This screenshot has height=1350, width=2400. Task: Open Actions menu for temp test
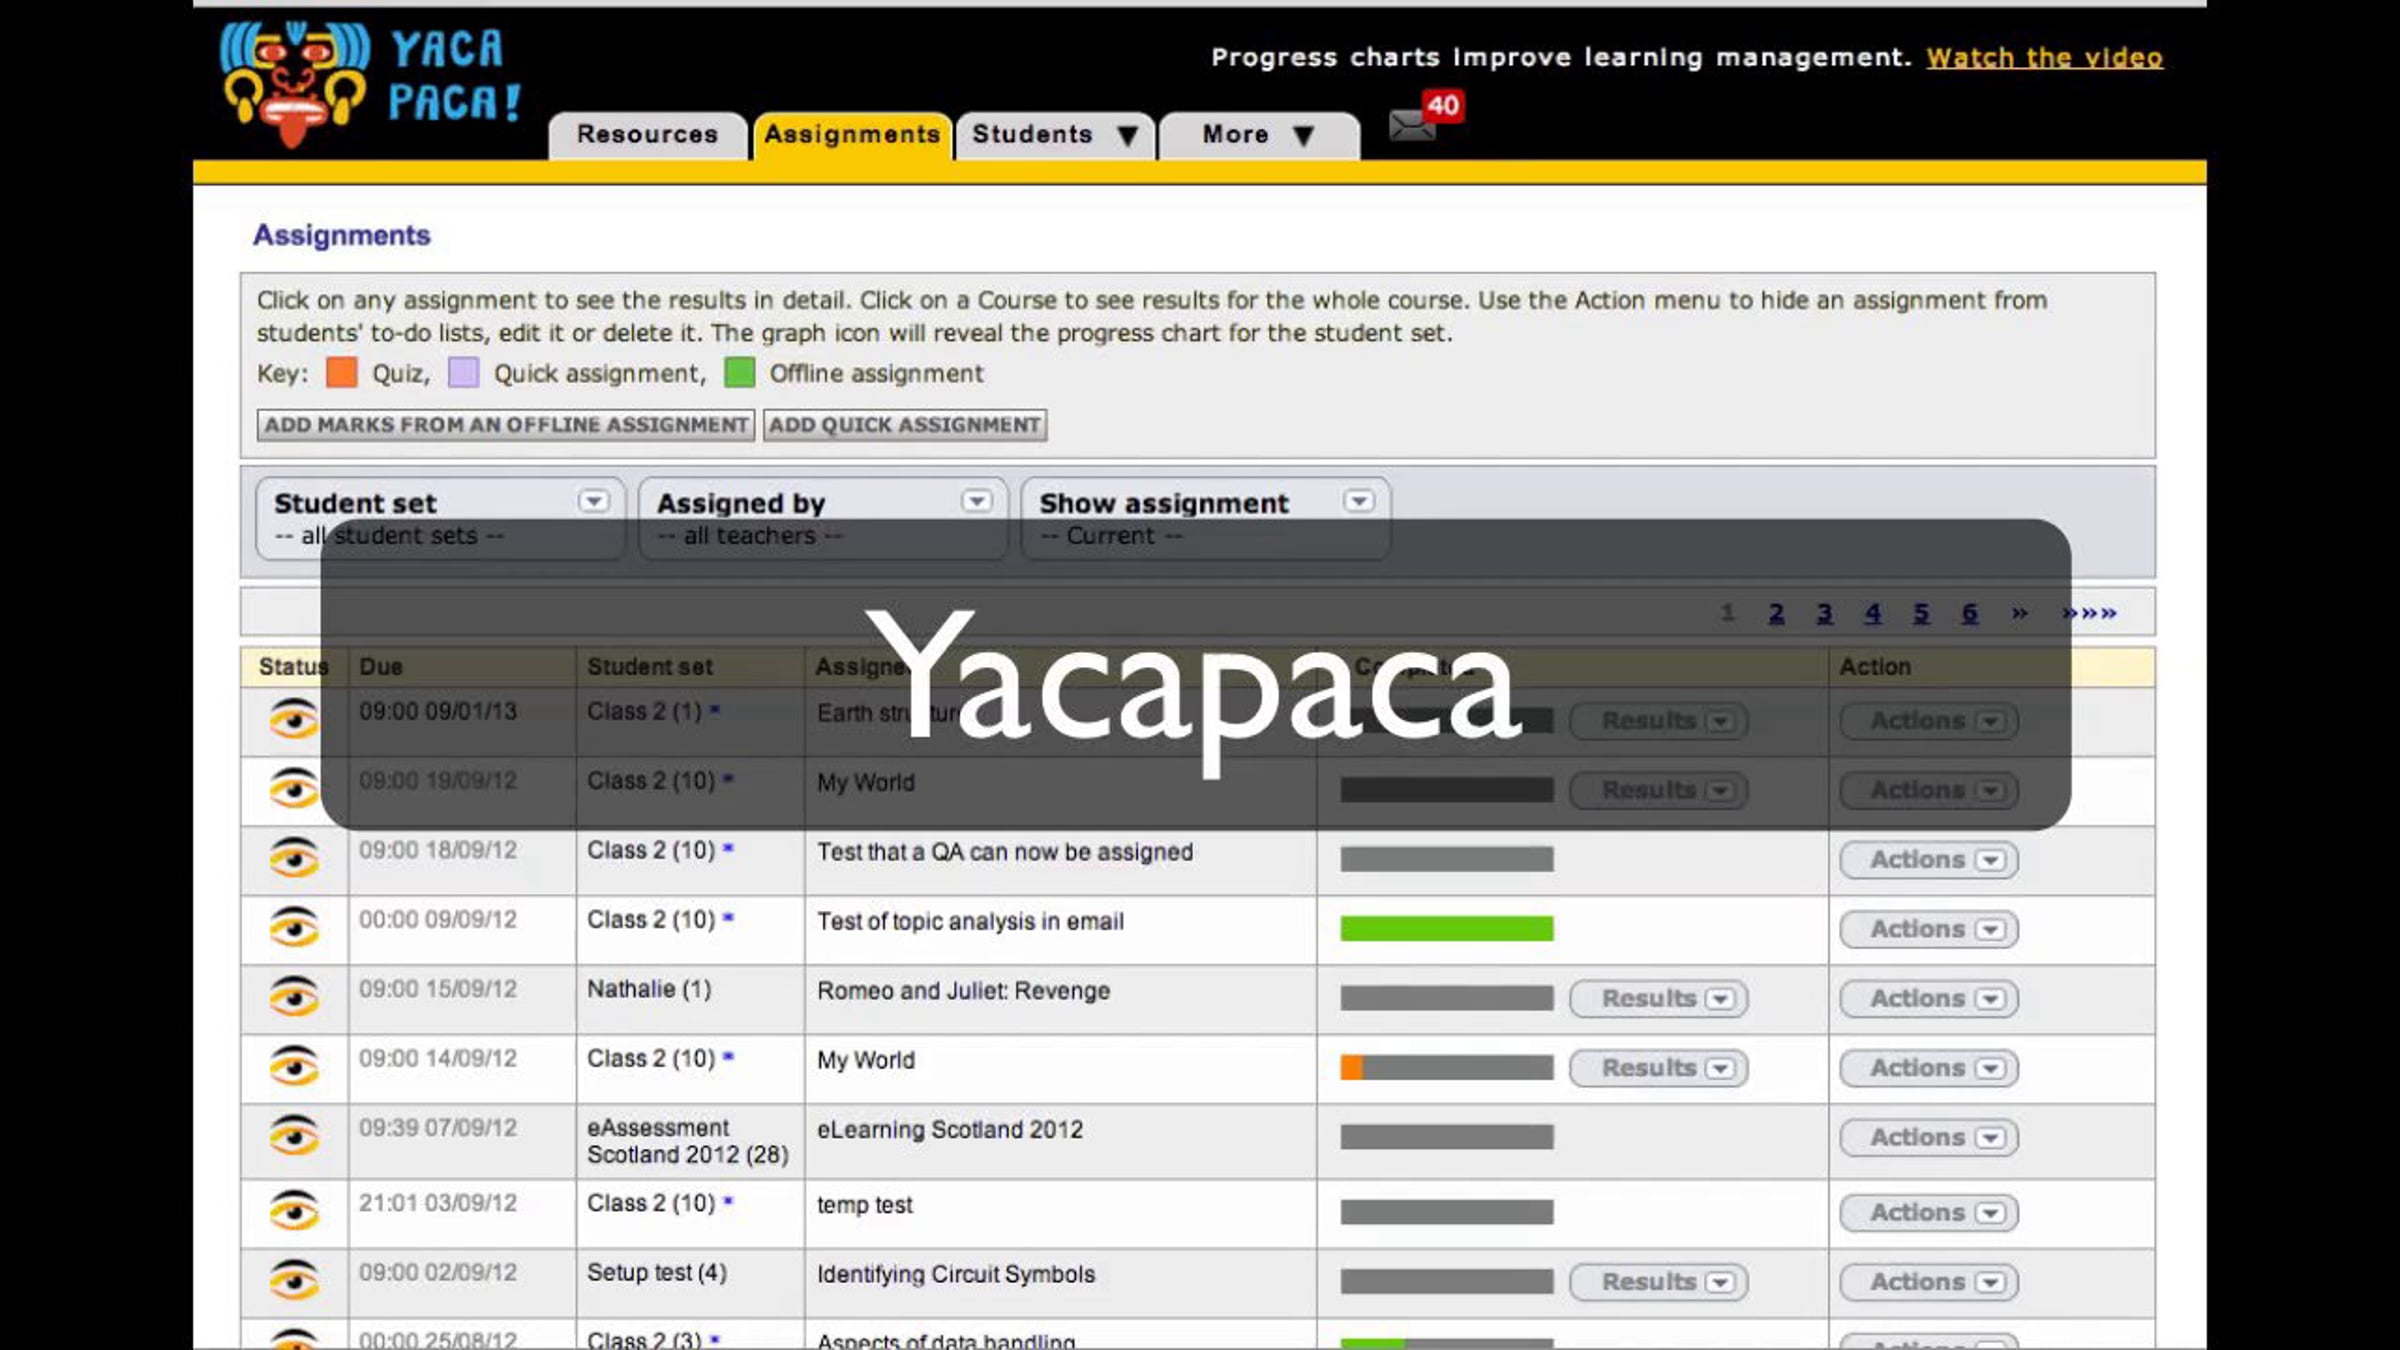(1929, 1213)
